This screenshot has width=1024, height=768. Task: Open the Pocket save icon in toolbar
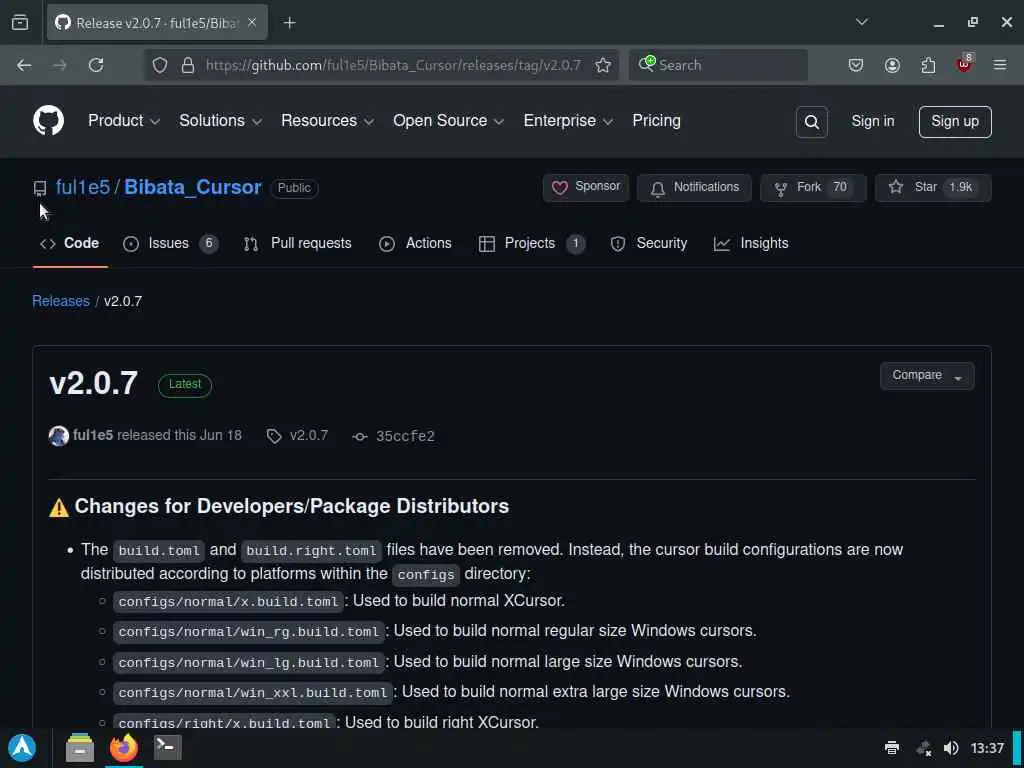(x=856, y=65)
